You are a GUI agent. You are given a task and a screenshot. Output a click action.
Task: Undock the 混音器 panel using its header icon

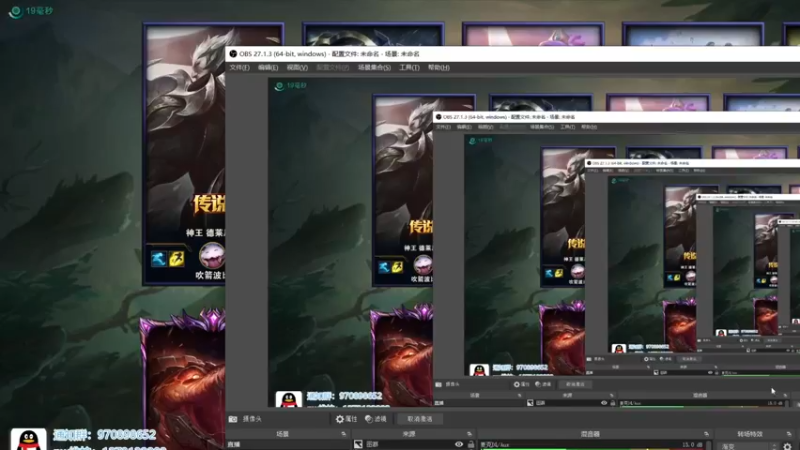click(707, 434)
